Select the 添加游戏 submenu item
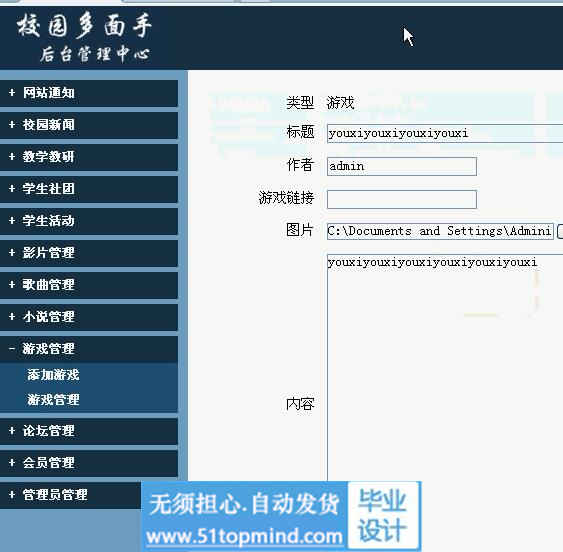The image size is (563, 552). click(53, 375)
